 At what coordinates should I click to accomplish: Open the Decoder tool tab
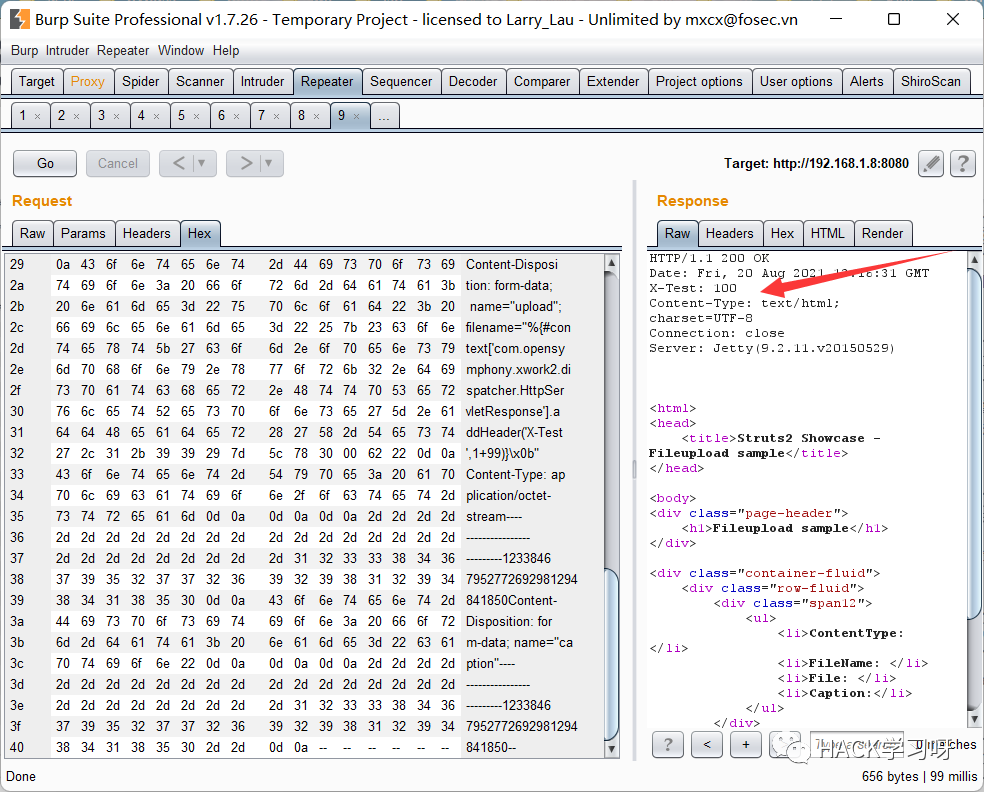click(x=473, y=82)
